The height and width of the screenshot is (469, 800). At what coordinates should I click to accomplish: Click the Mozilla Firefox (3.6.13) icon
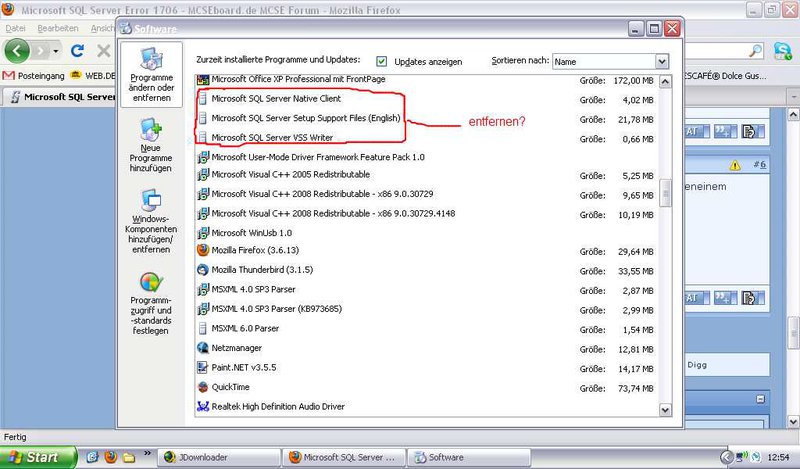pos(203,250)
